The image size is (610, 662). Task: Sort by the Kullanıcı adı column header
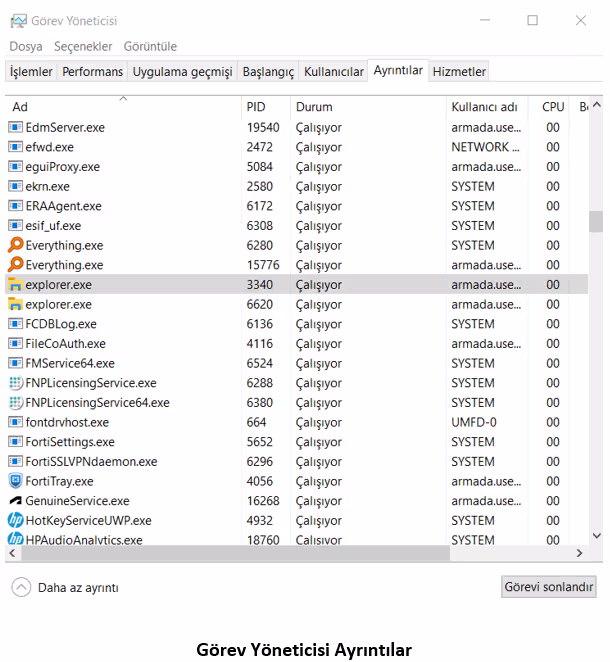point(487,107)
